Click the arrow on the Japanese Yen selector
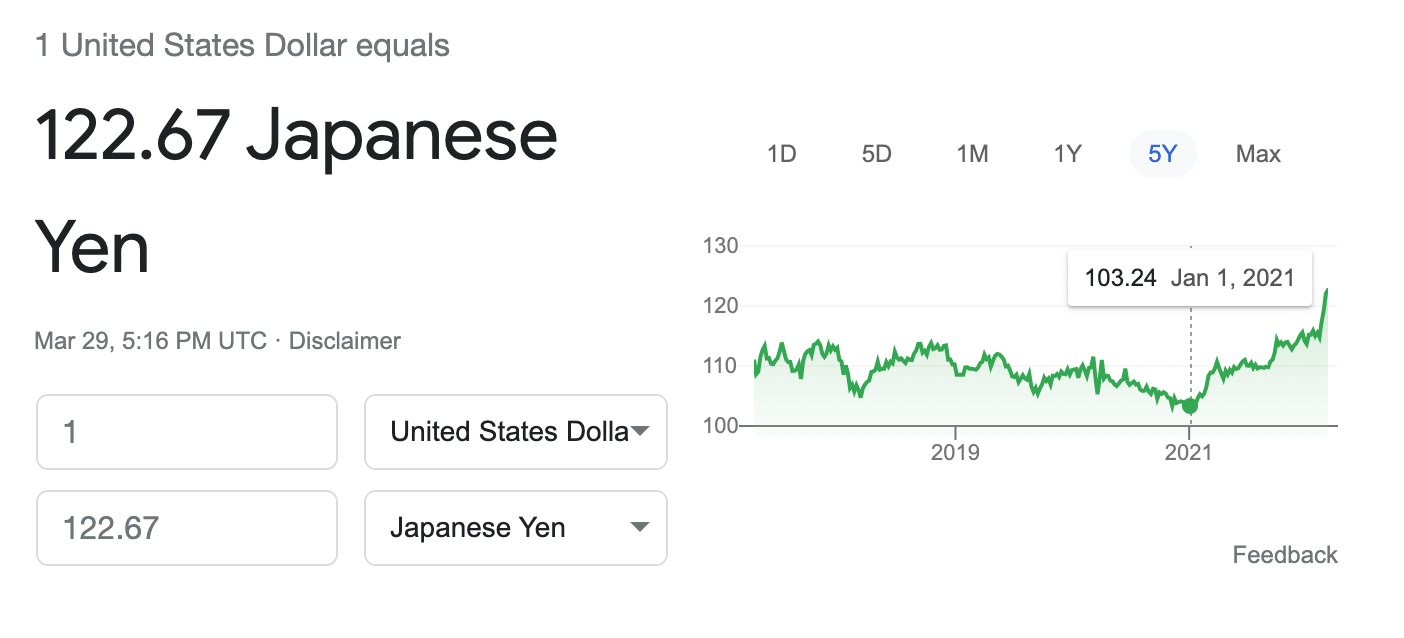 click(x=640, y=528)
